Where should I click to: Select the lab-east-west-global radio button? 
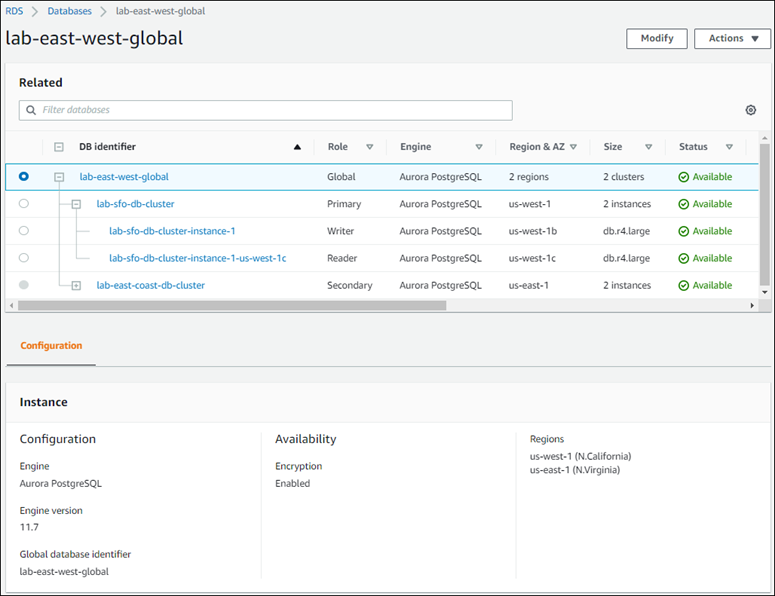(24, 177)
